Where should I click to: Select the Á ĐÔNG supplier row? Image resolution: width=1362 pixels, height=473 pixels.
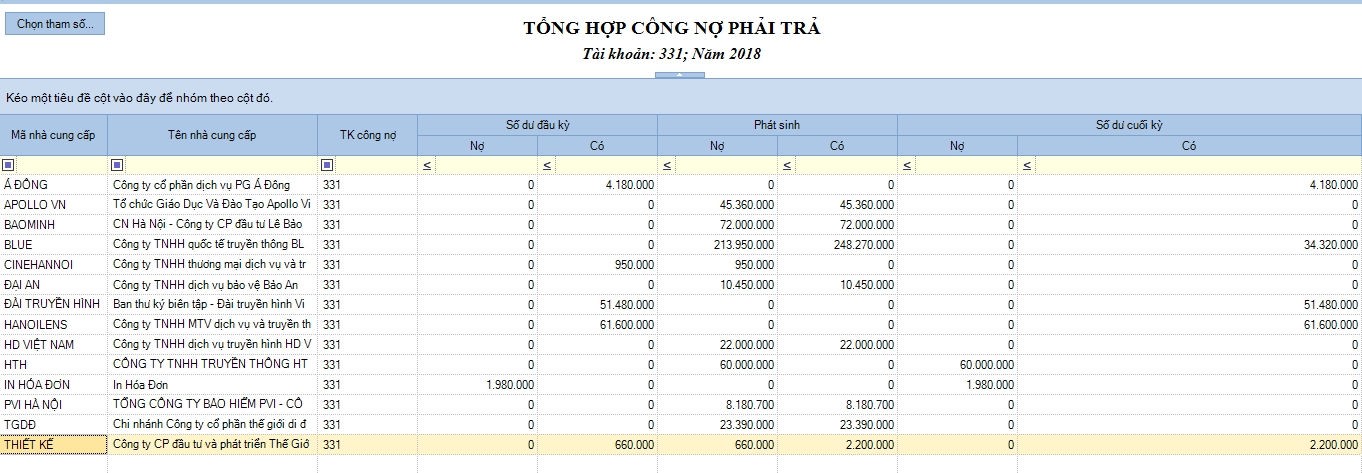point(680,185)
